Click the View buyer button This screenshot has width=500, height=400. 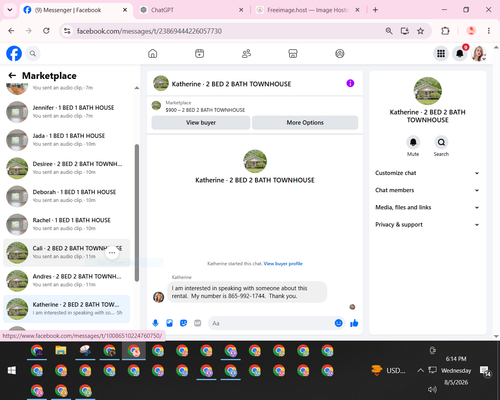tap(201, 123)
